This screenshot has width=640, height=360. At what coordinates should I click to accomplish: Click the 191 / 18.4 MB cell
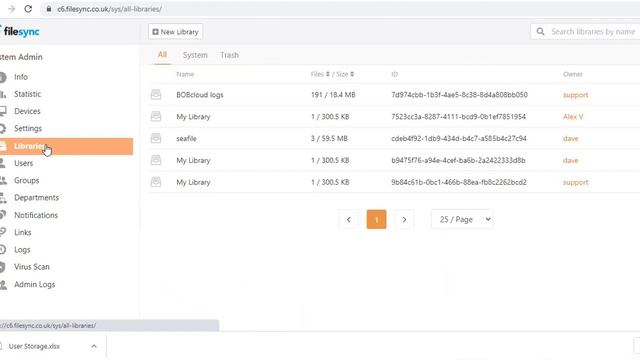333,95
